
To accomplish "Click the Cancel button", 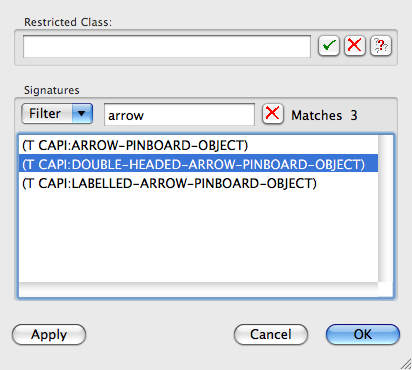I will pos(271,334).
